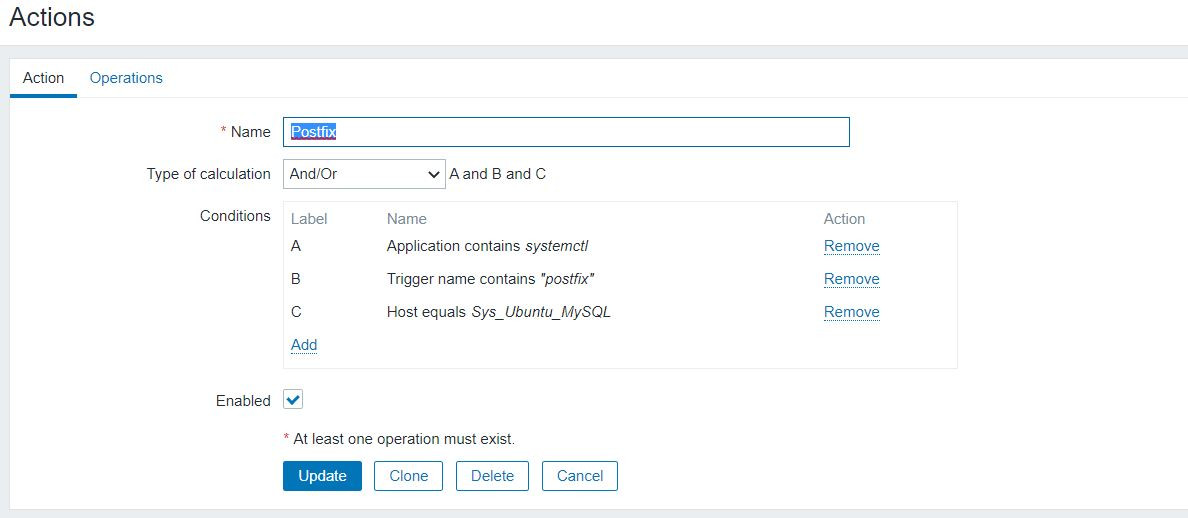Viewport: 1188px width, 518px height.
Task: Clone this action with the Clone button
Action: (x=408, y=476)
